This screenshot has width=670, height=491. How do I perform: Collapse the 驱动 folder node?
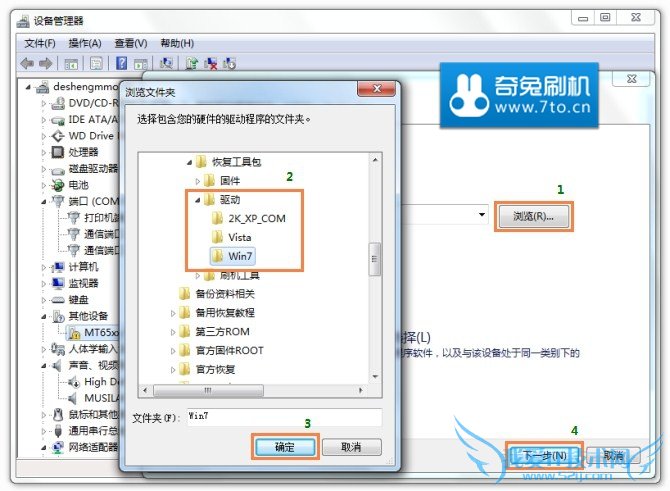197,200
